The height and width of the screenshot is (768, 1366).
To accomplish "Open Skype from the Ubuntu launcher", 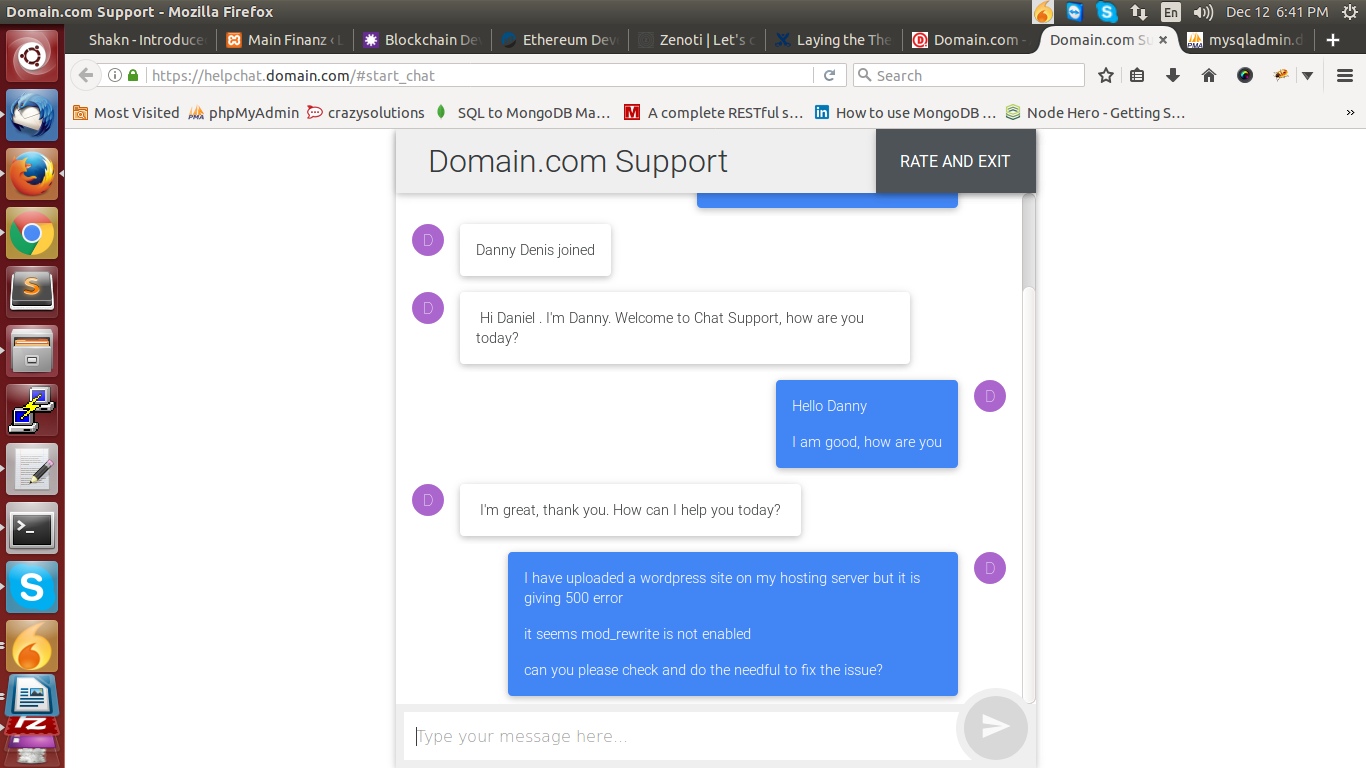I will 32,587.
